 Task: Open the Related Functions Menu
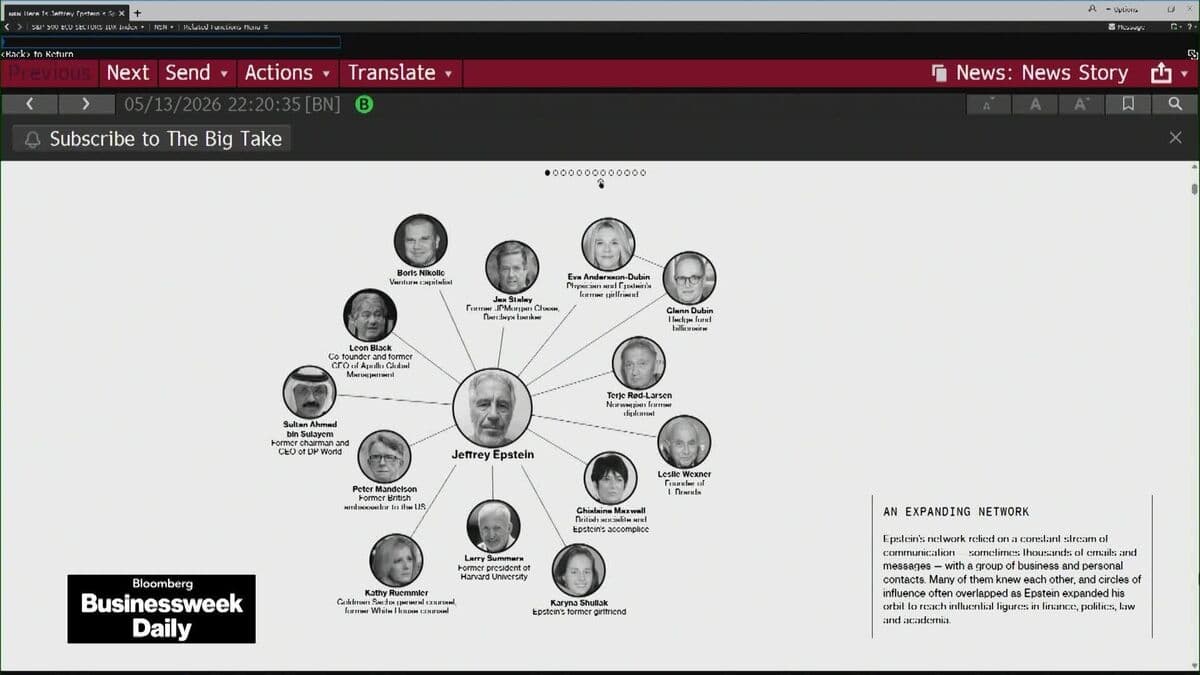[225, 27]
